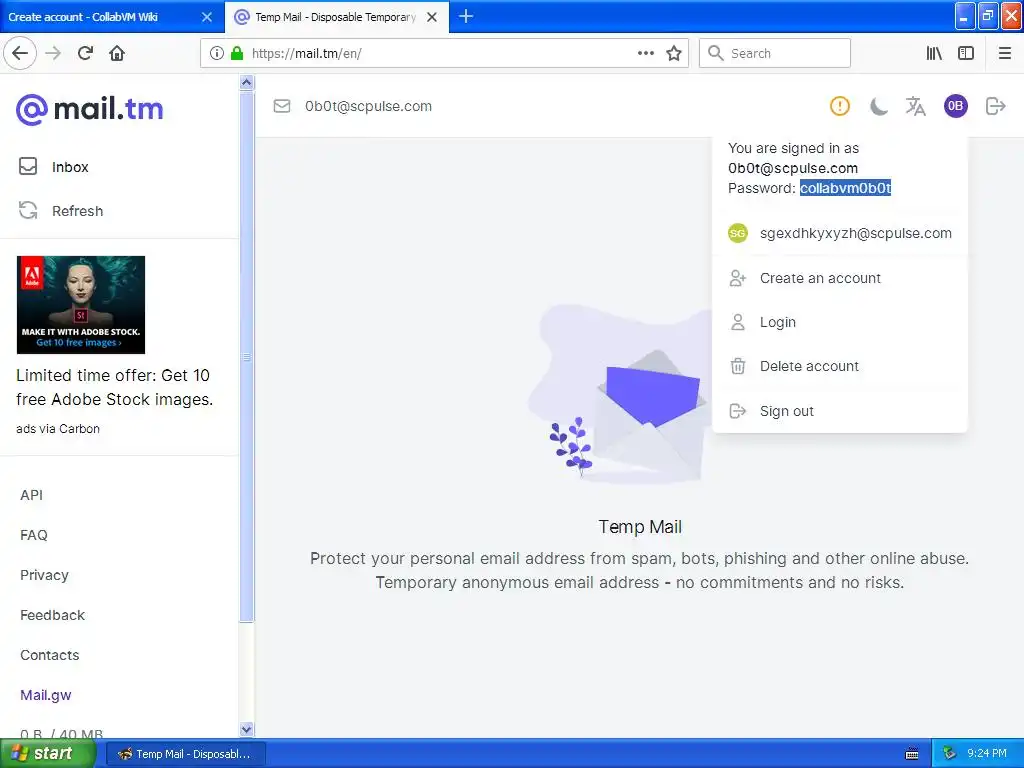This screenshot has height=768, width=1024.
Task: Click the sidebar vertical scrollbar thumb
Action: [246, 357]
